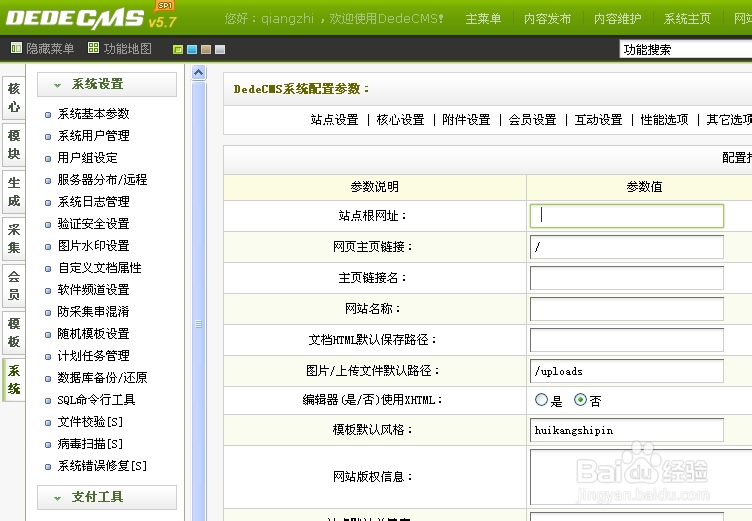Click the 网页主页链接 input field

[627, 247]
